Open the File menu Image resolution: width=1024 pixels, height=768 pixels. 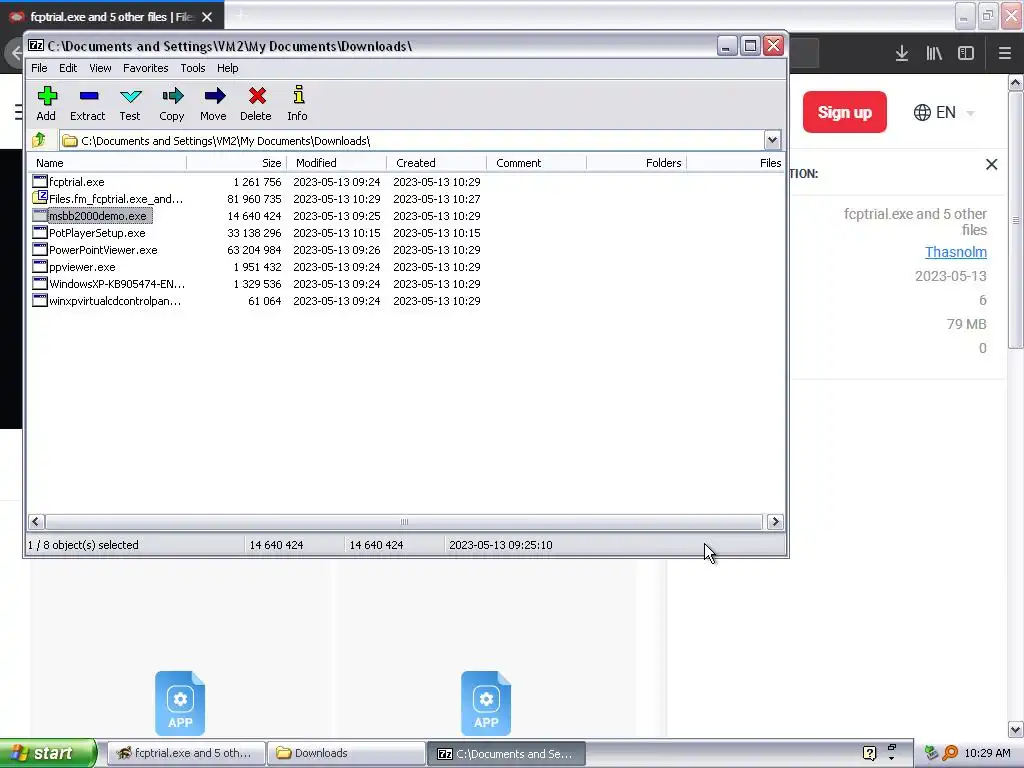[39, 68]
